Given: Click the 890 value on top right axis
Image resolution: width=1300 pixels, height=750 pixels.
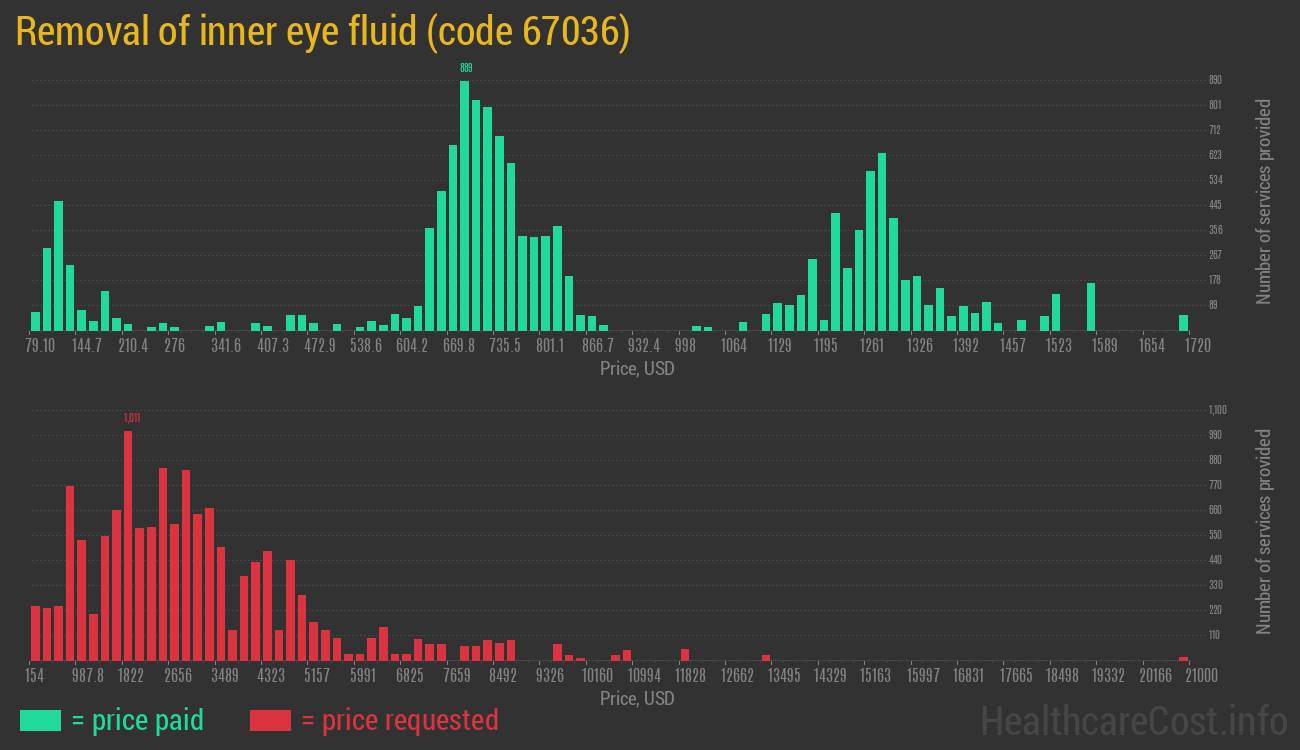Looking at the screenshot, I should coord(1217,79).
